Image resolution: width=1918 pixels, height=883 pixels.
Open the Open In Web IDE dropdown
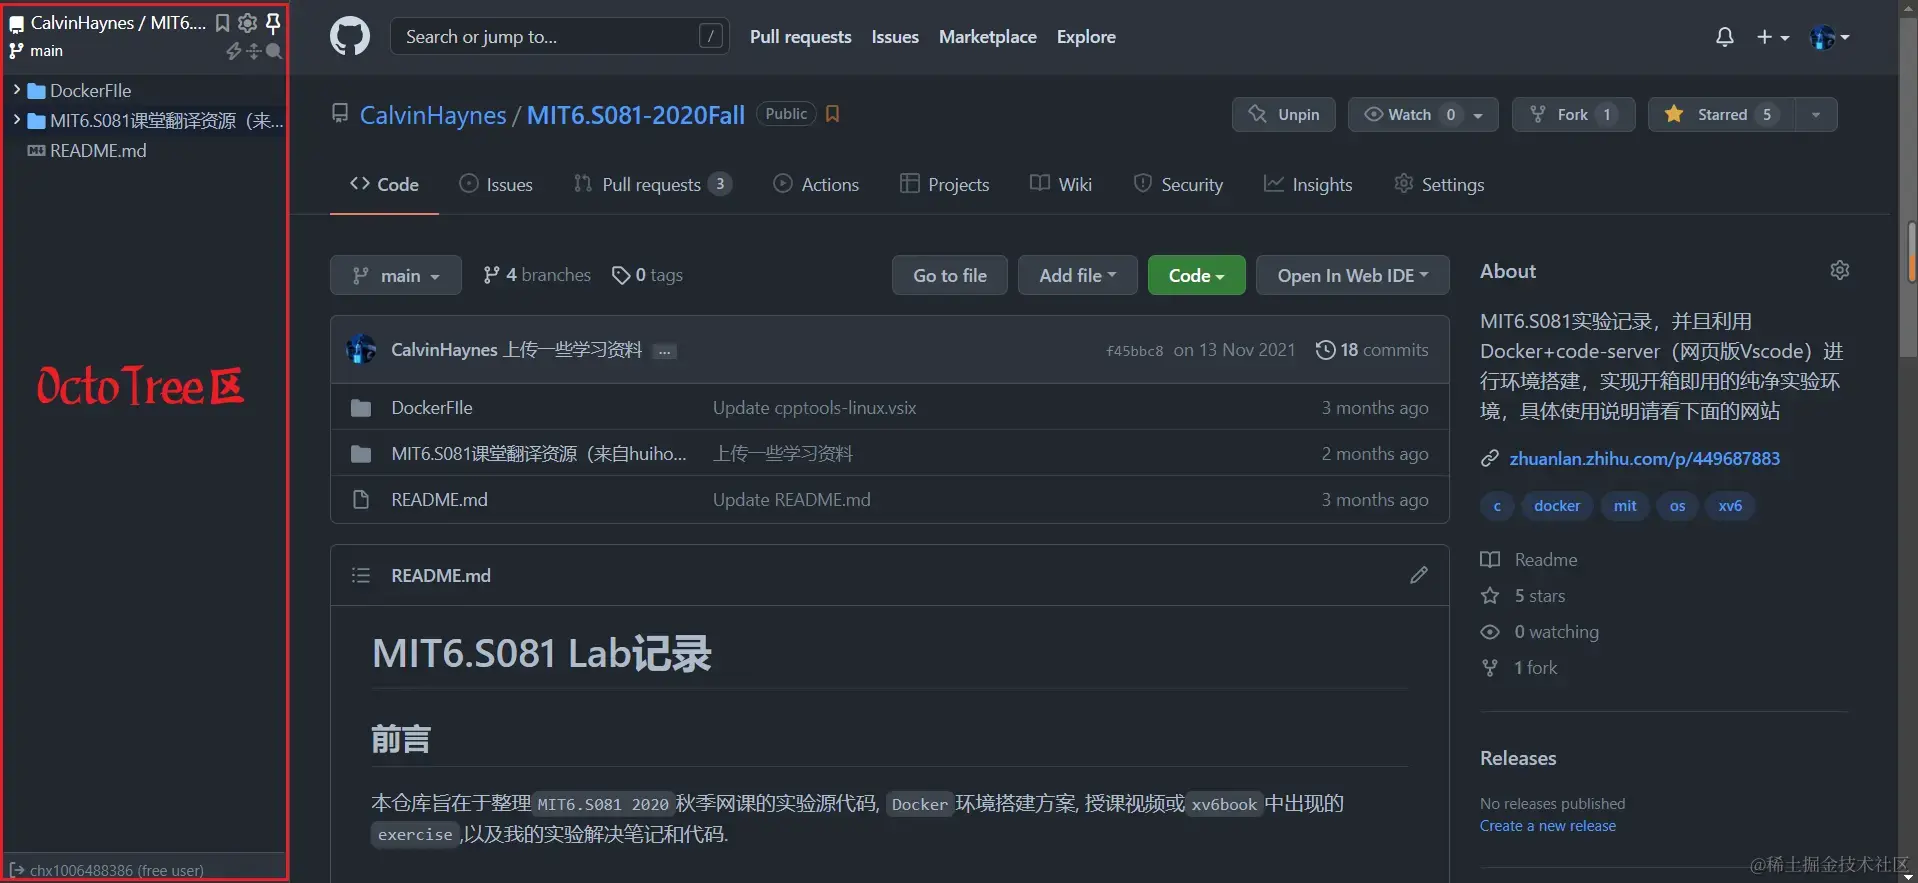(1353, 275)
